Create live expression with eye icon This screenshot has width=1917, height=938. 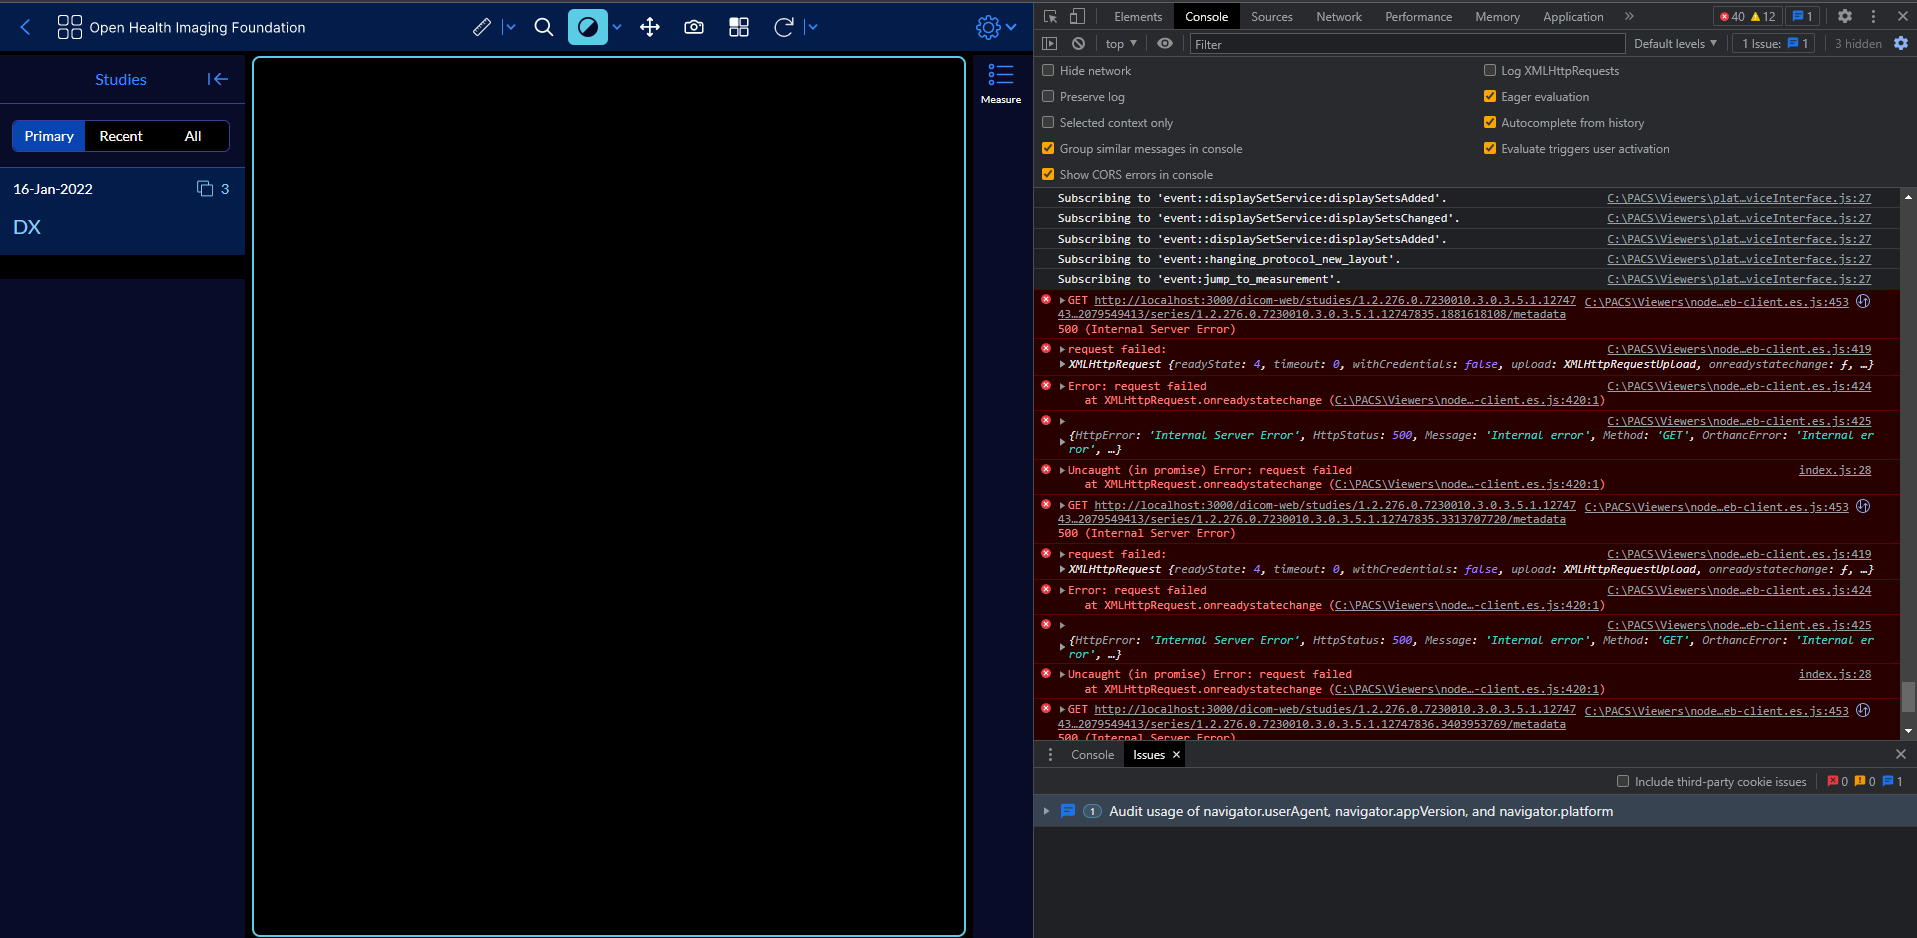coord(1165,43)
